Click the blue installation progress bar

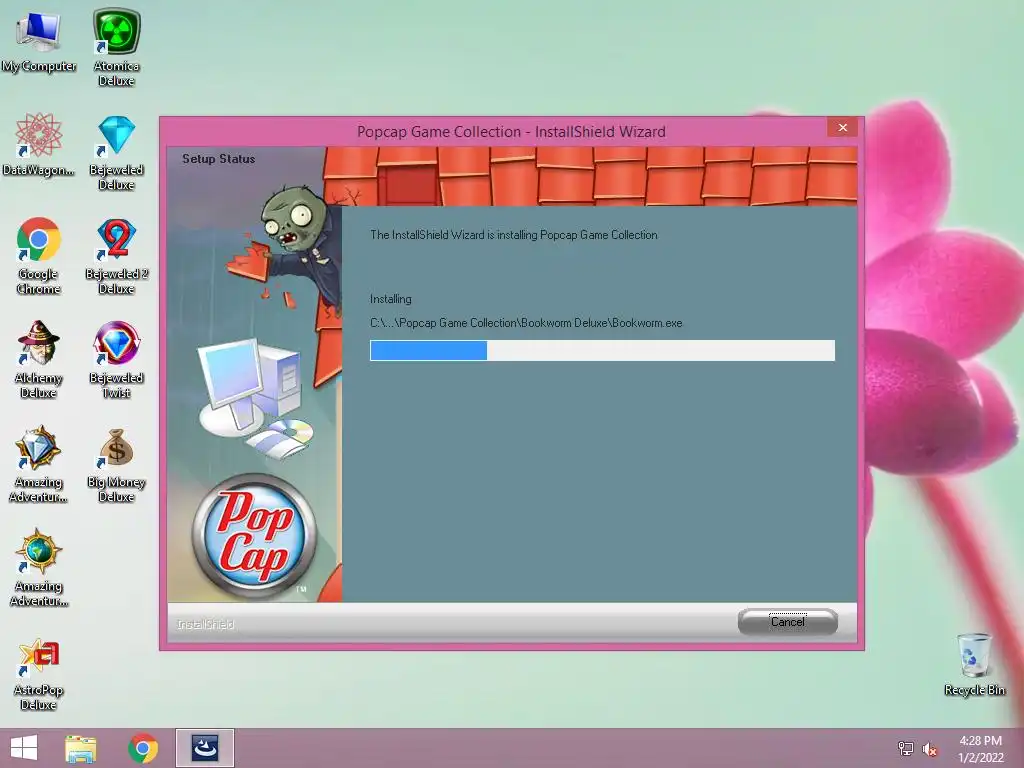pos(602,350)
